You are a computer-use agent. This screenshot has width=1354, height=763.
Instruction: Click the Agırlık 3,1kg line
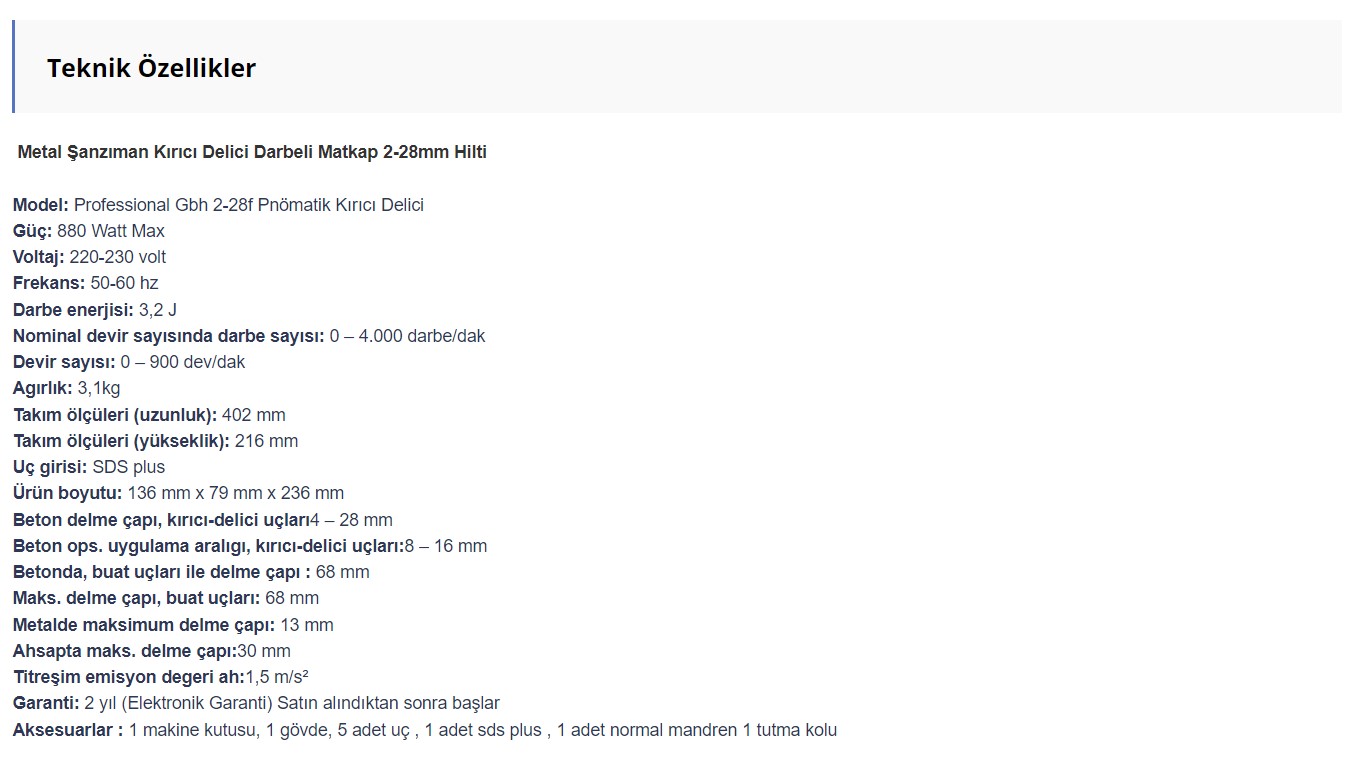click(x=67, y=388)
